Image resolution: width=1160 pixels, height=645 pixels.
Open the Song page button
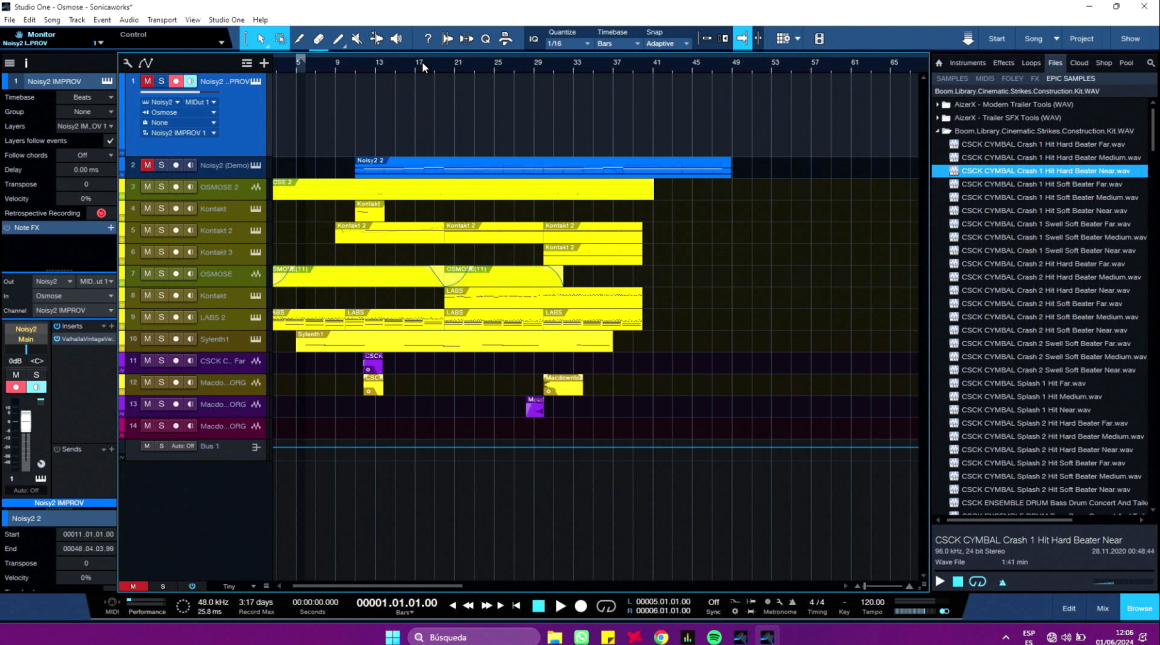[x=1033, y=39]
